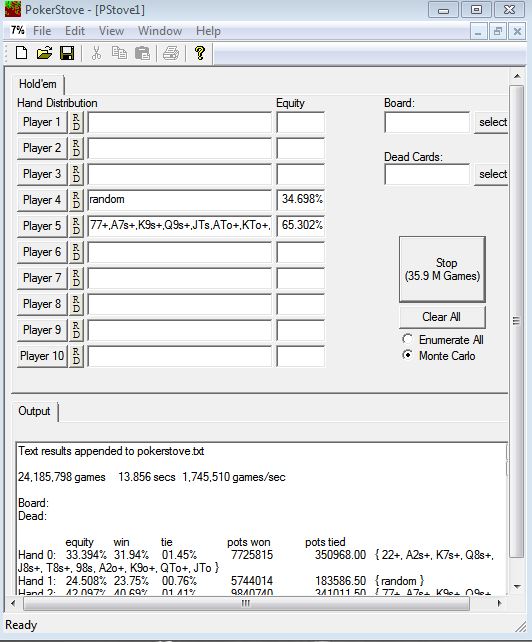Open the View menu

coord(111,31)
